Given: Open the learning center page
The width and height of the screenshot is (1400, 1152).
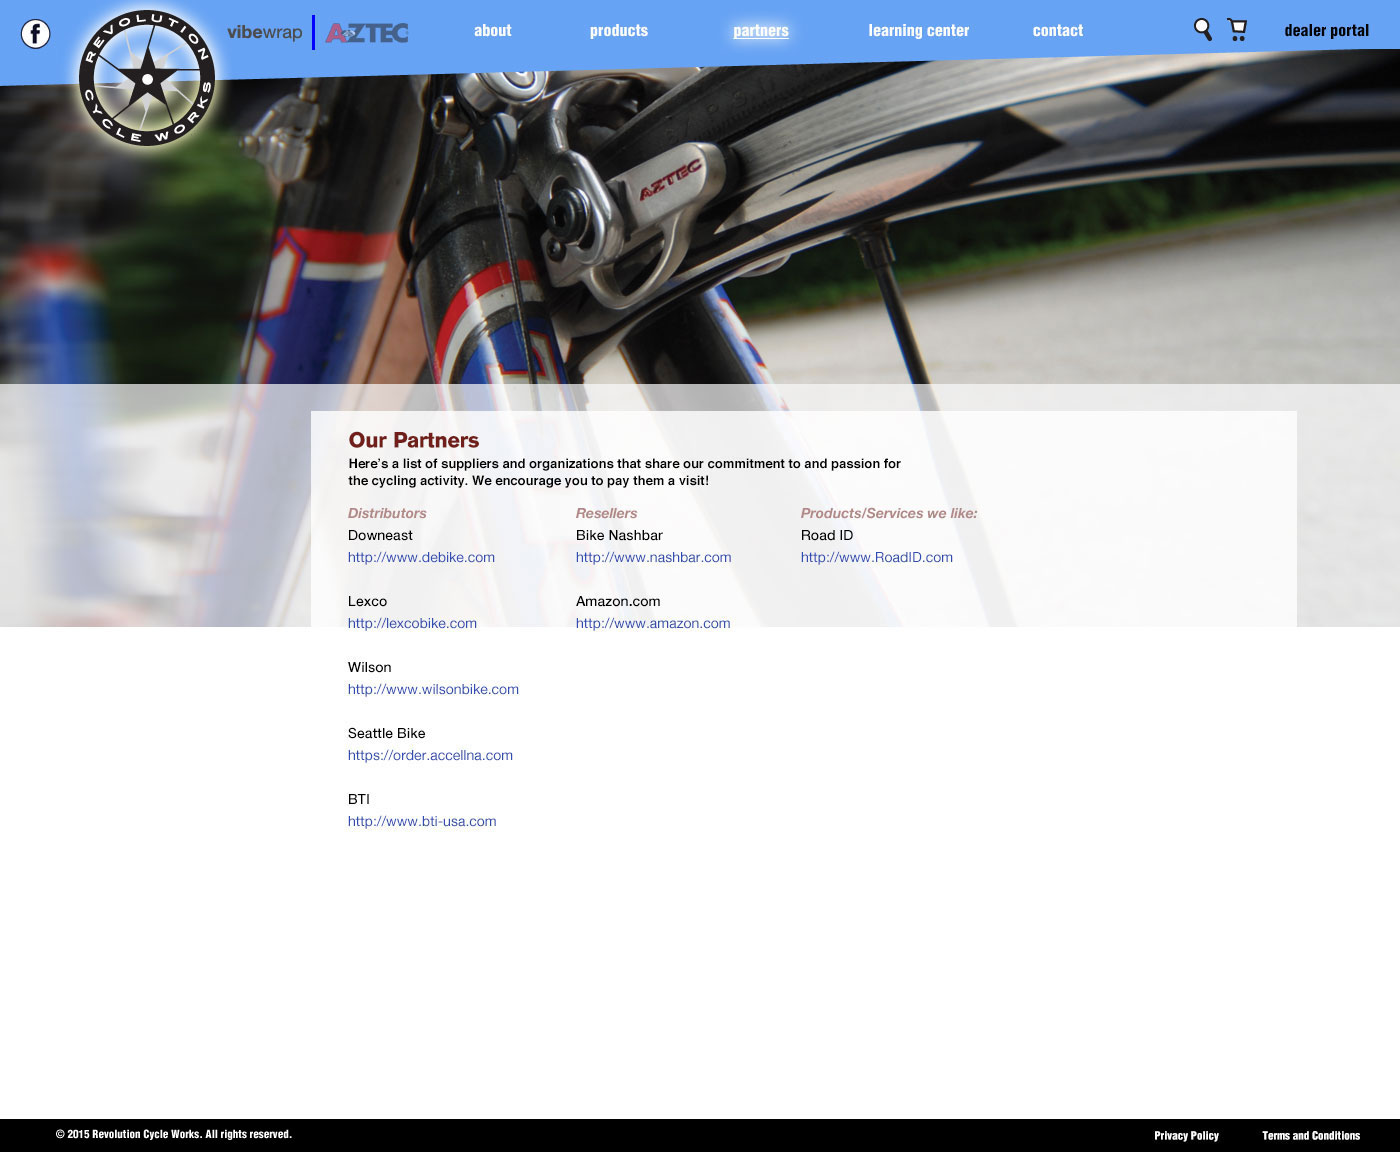Looking at the screenshot, I should click(918, 31).
